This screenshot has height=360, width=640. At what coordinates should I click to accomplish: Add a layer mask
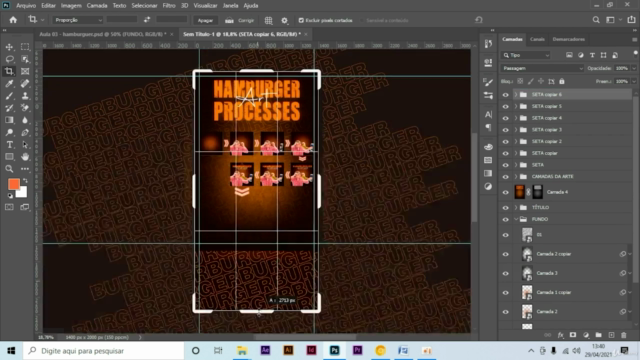click(573, 335)
